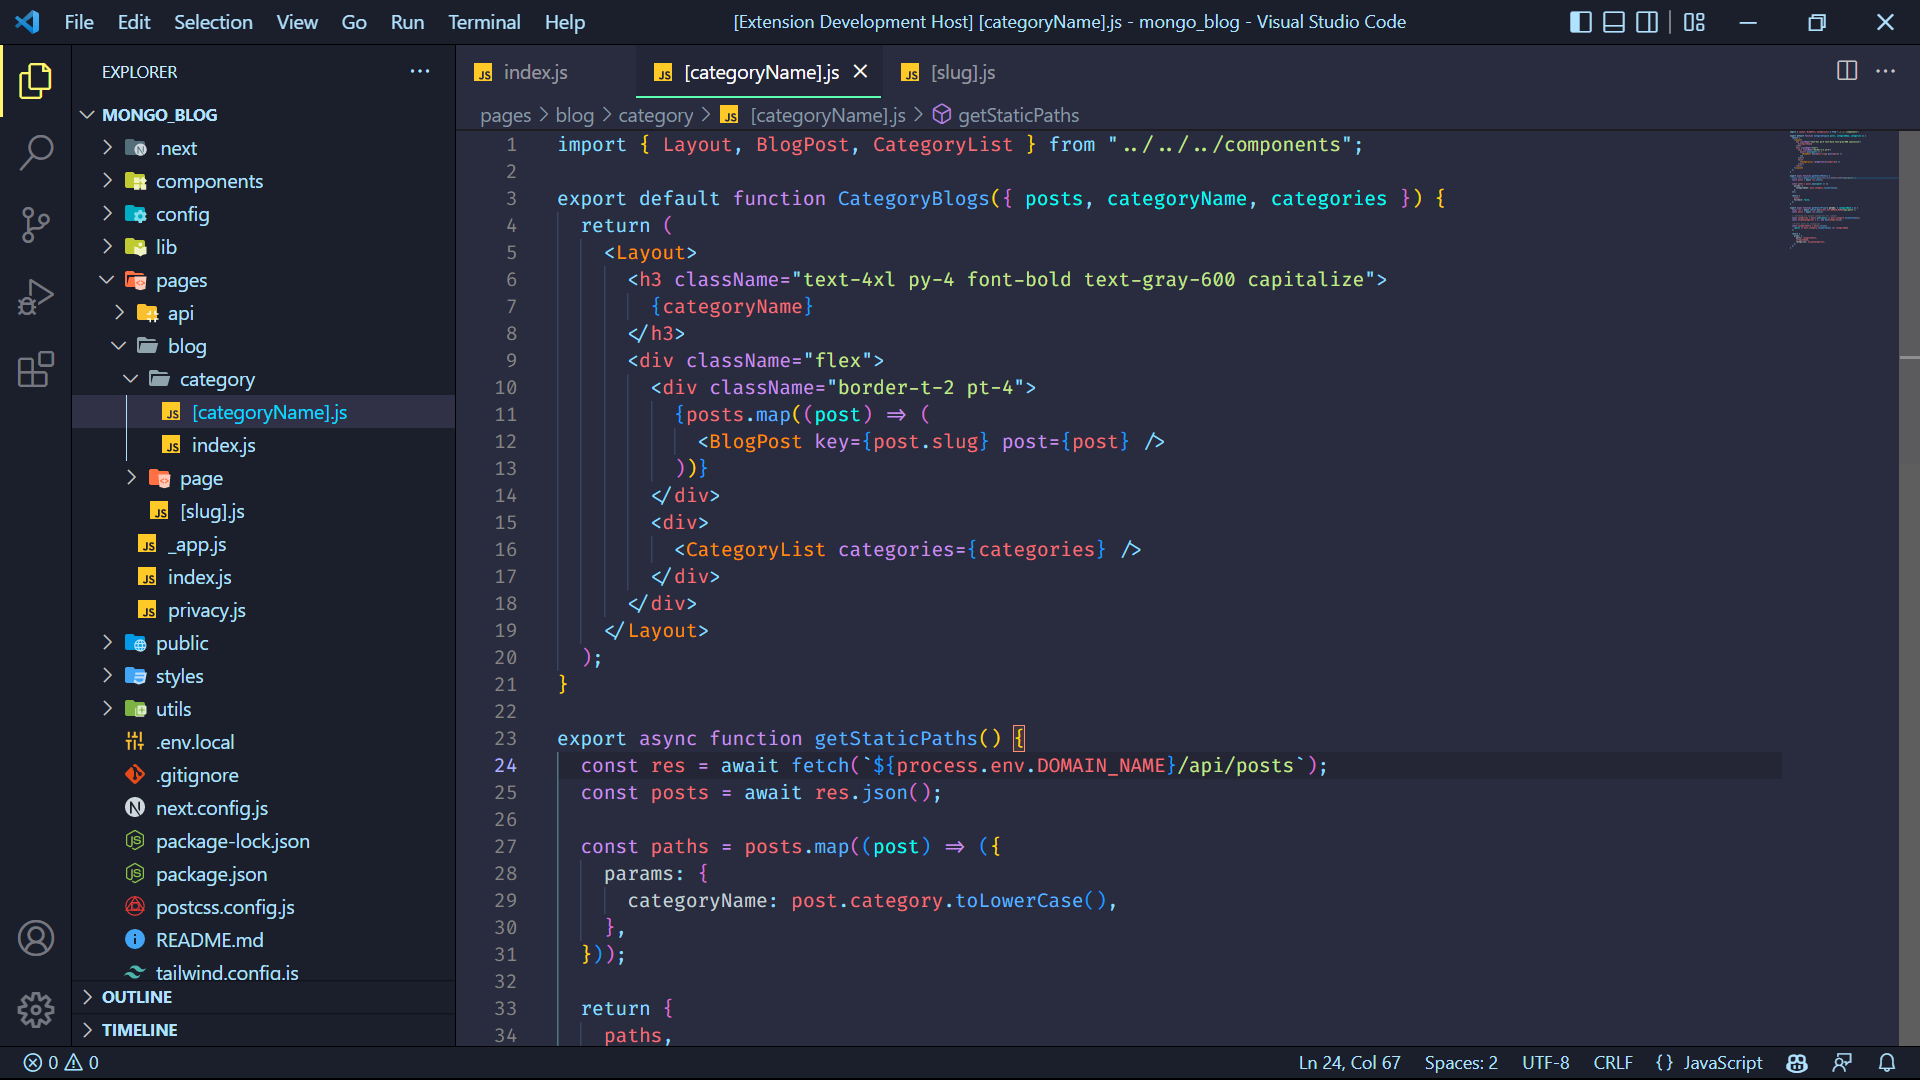Image resolution: width=1920 pixels, height=1080 pixels.
Task: Click the category breadcrumb segment
Action: [655, 115]
